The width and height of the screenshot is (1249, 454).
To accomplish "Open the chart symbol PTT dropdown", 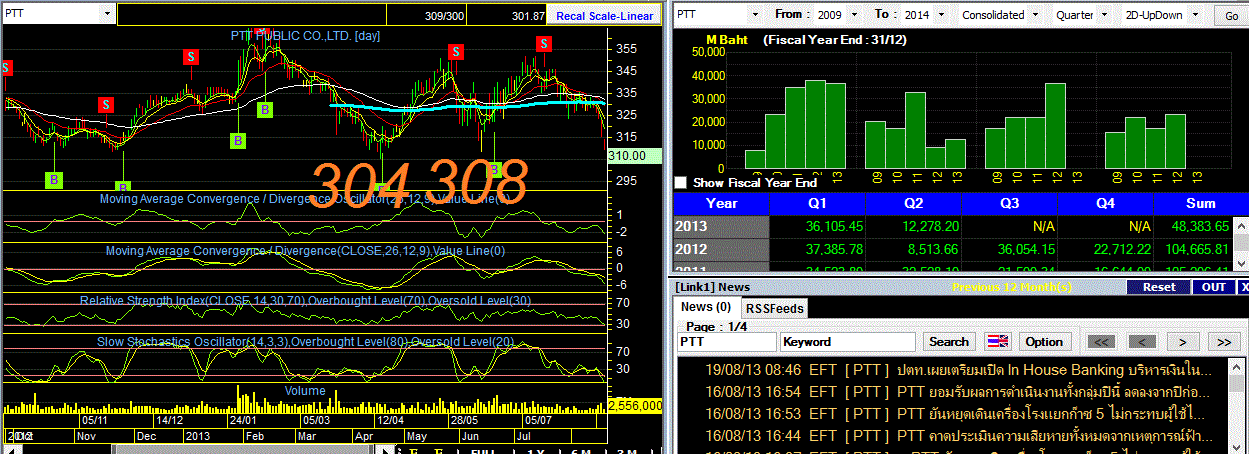I will click(x=107, y=14).
